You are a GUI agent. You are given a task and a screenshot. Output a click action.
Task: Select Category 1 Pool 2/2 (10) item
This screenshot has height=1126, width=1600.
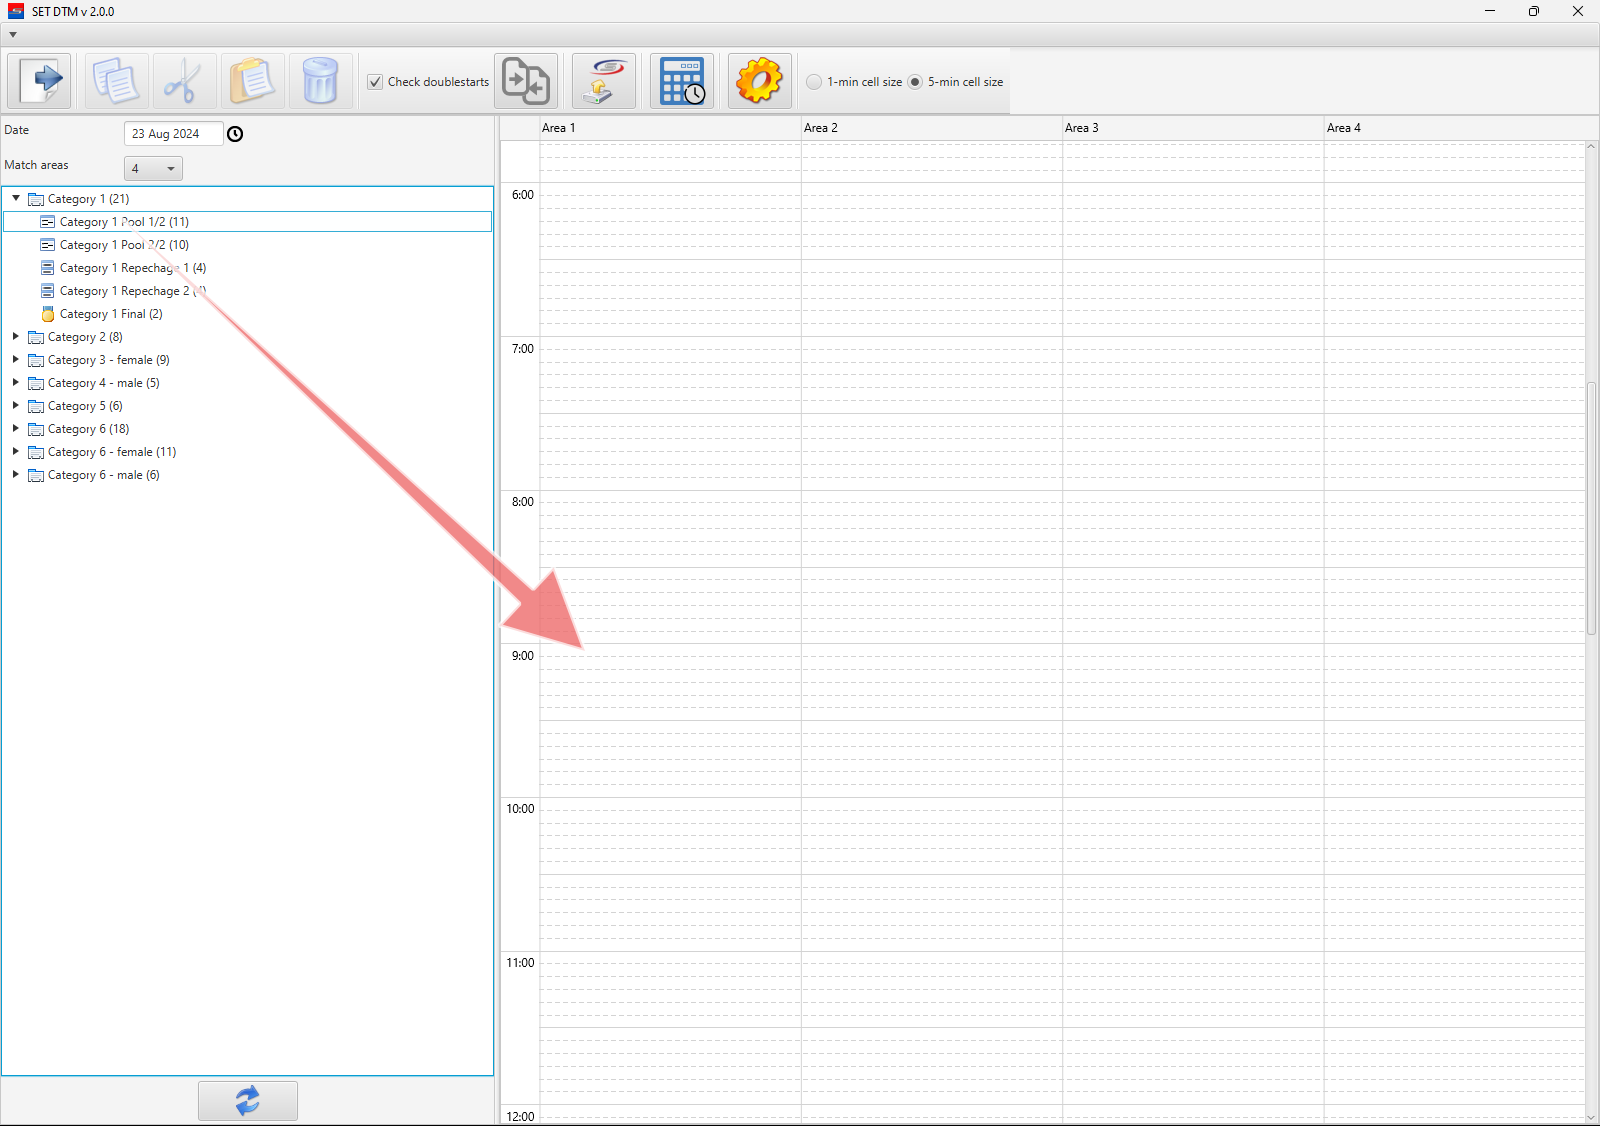click(x=124, y=245)
